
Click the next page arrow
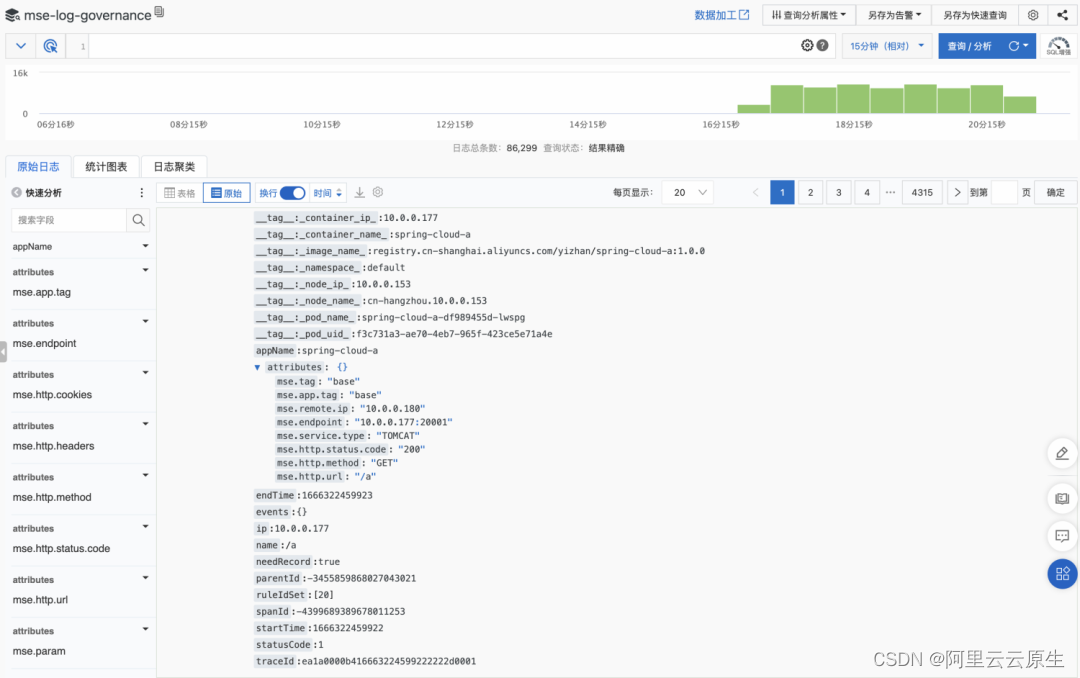tap(957, 193)
